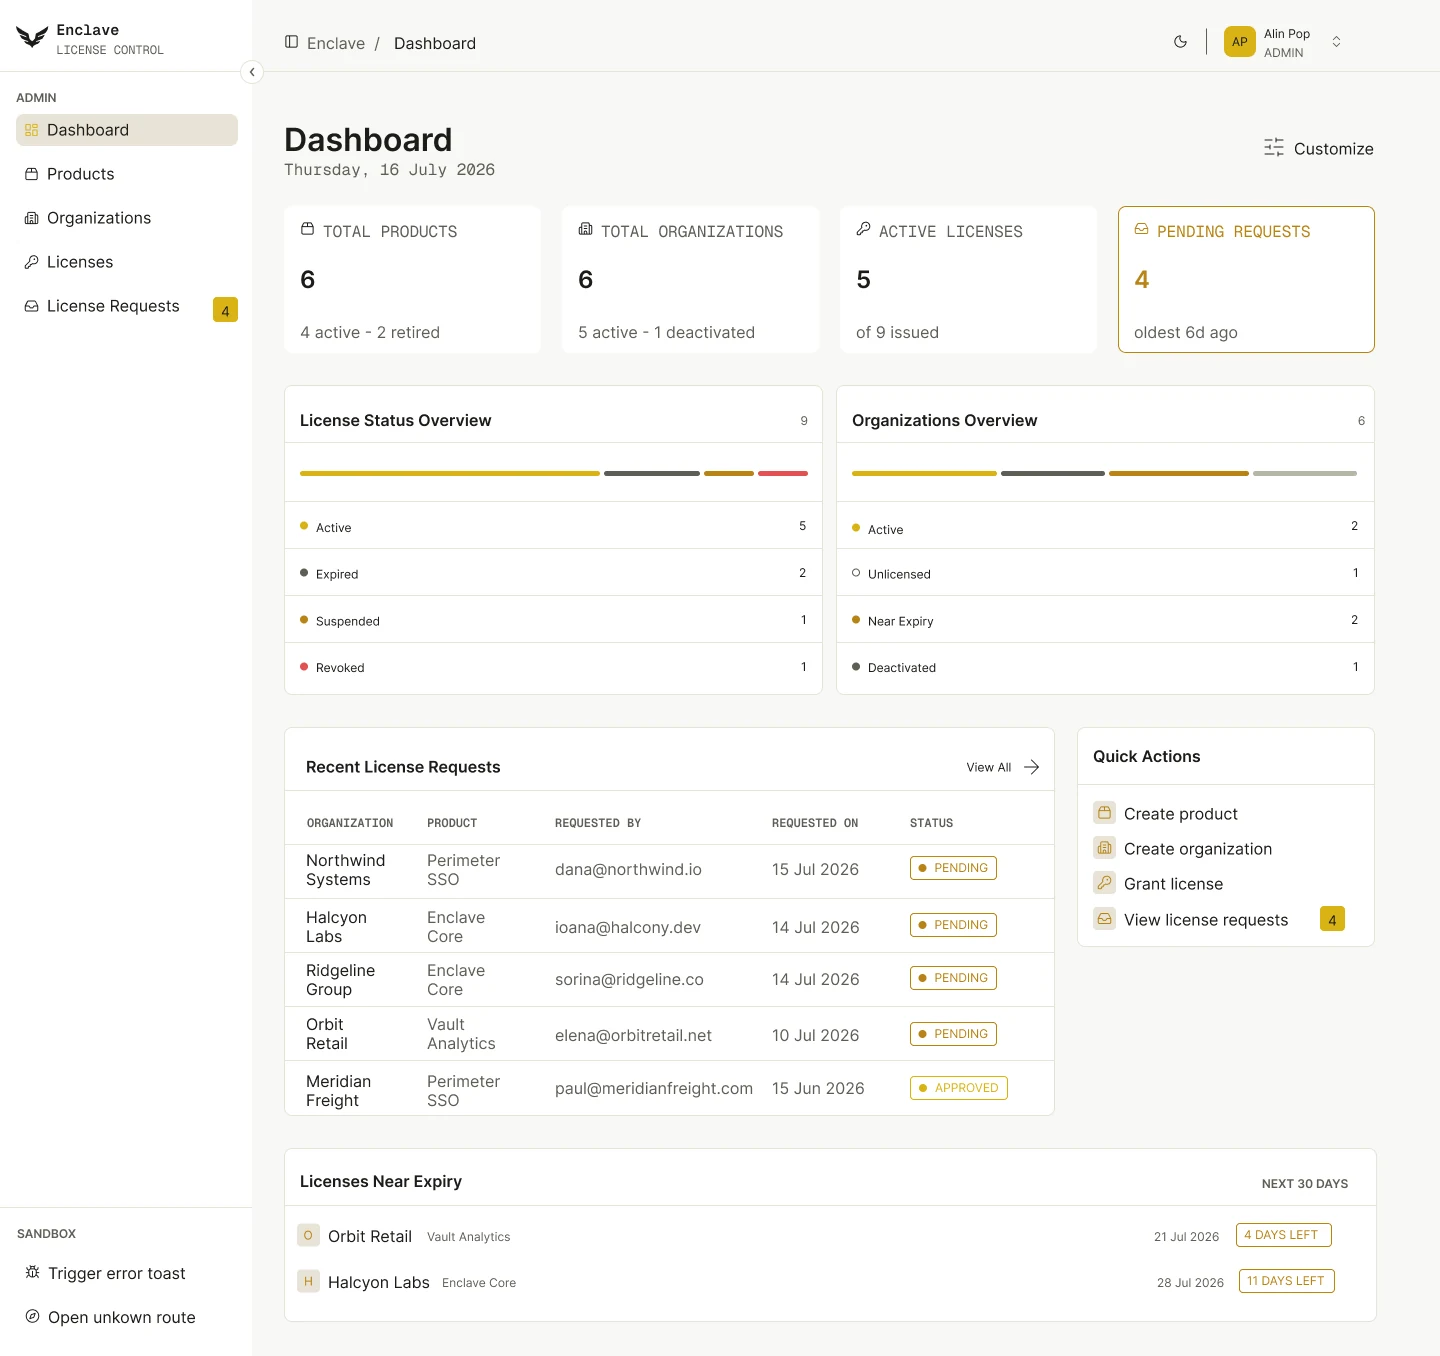Open Licenses in the sidebar
Screen dimensions: 1440x1356
[127, 262]
